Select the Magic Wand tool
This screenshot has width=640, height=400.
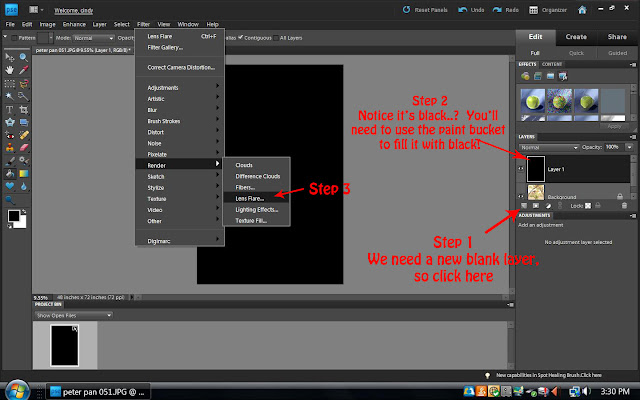click(9, 96)
